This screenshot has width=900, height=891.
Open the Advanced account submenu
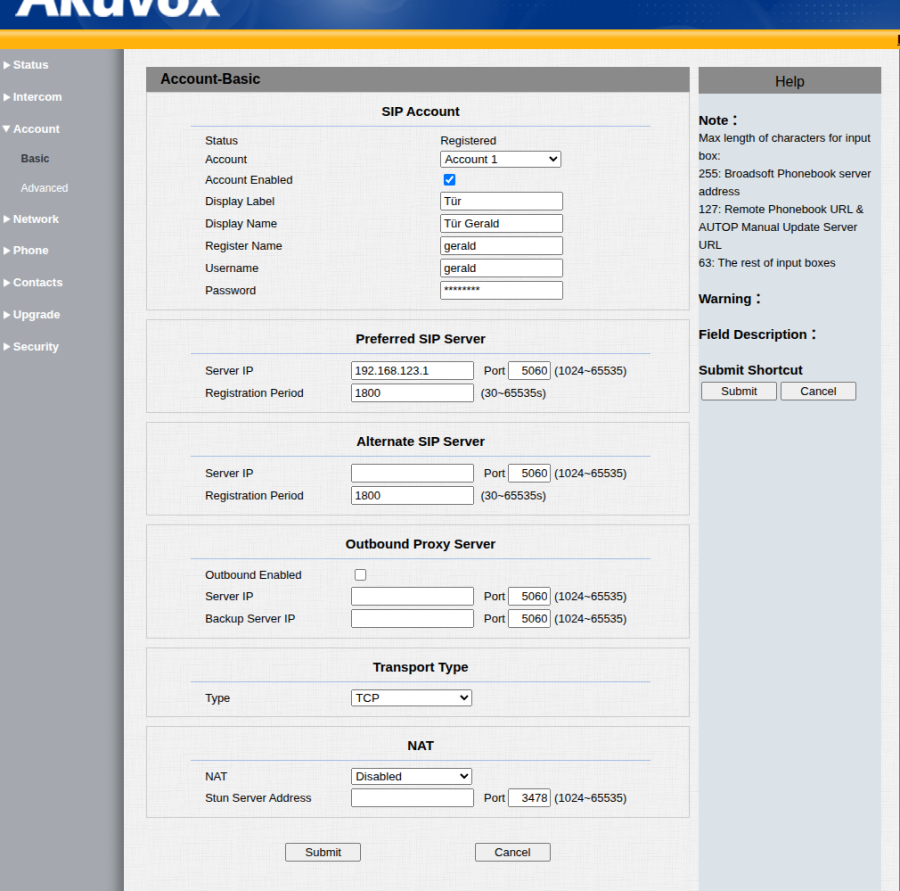point(44,188)
